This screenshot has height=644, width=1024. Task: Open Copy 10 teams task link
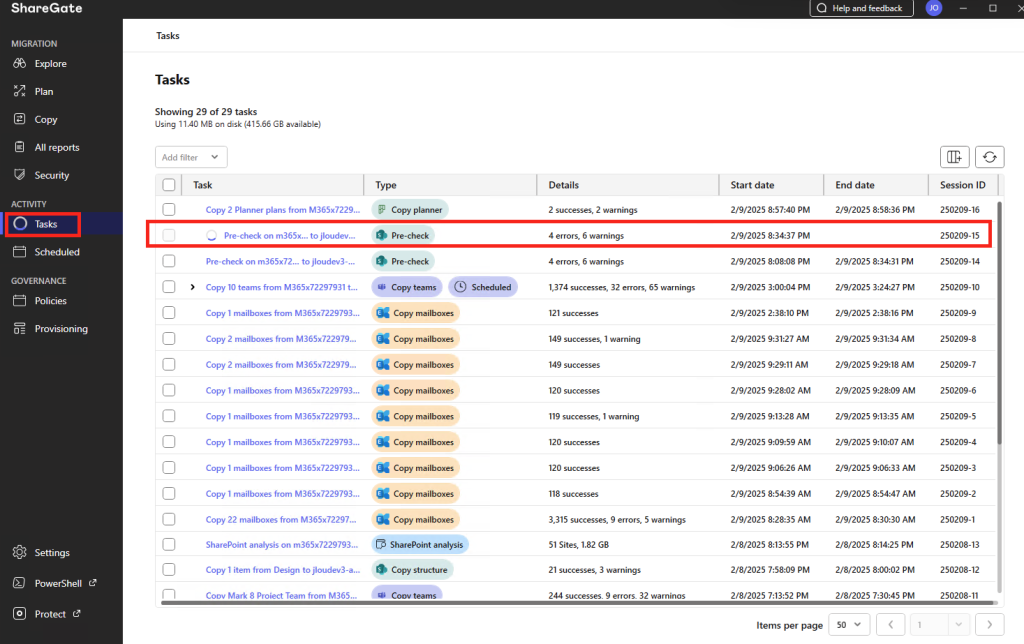tap(281, 287)
